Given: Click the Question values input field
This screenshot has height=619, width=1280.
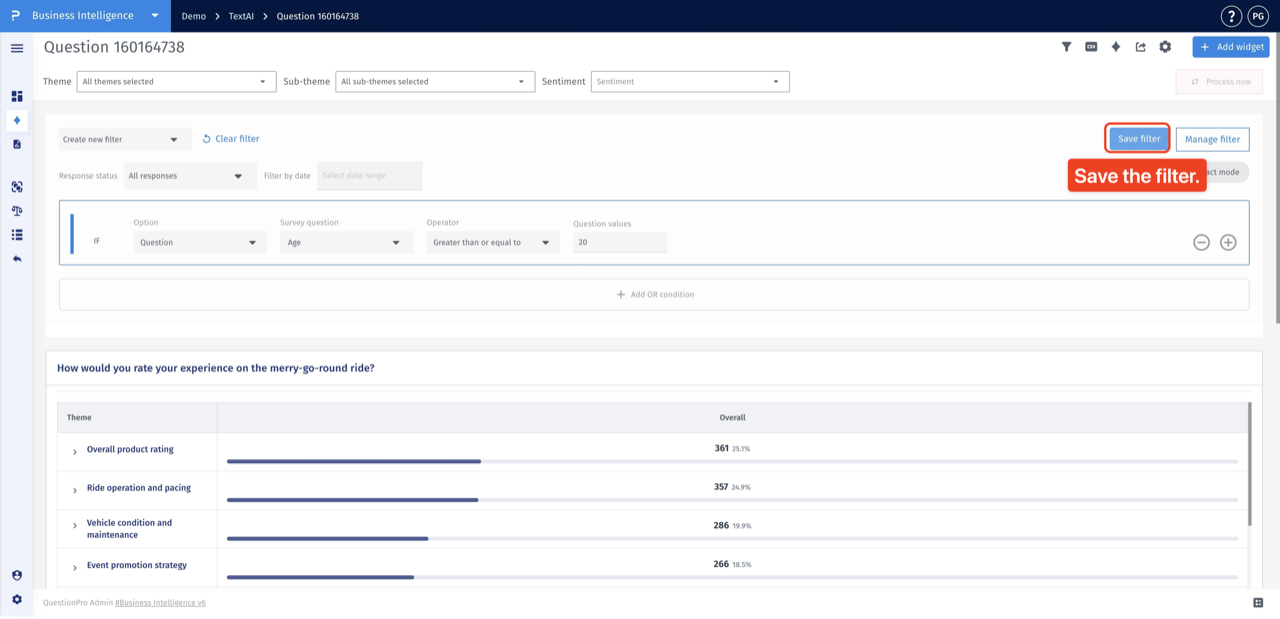Looking at the screenshot, I should coord(620,242).
